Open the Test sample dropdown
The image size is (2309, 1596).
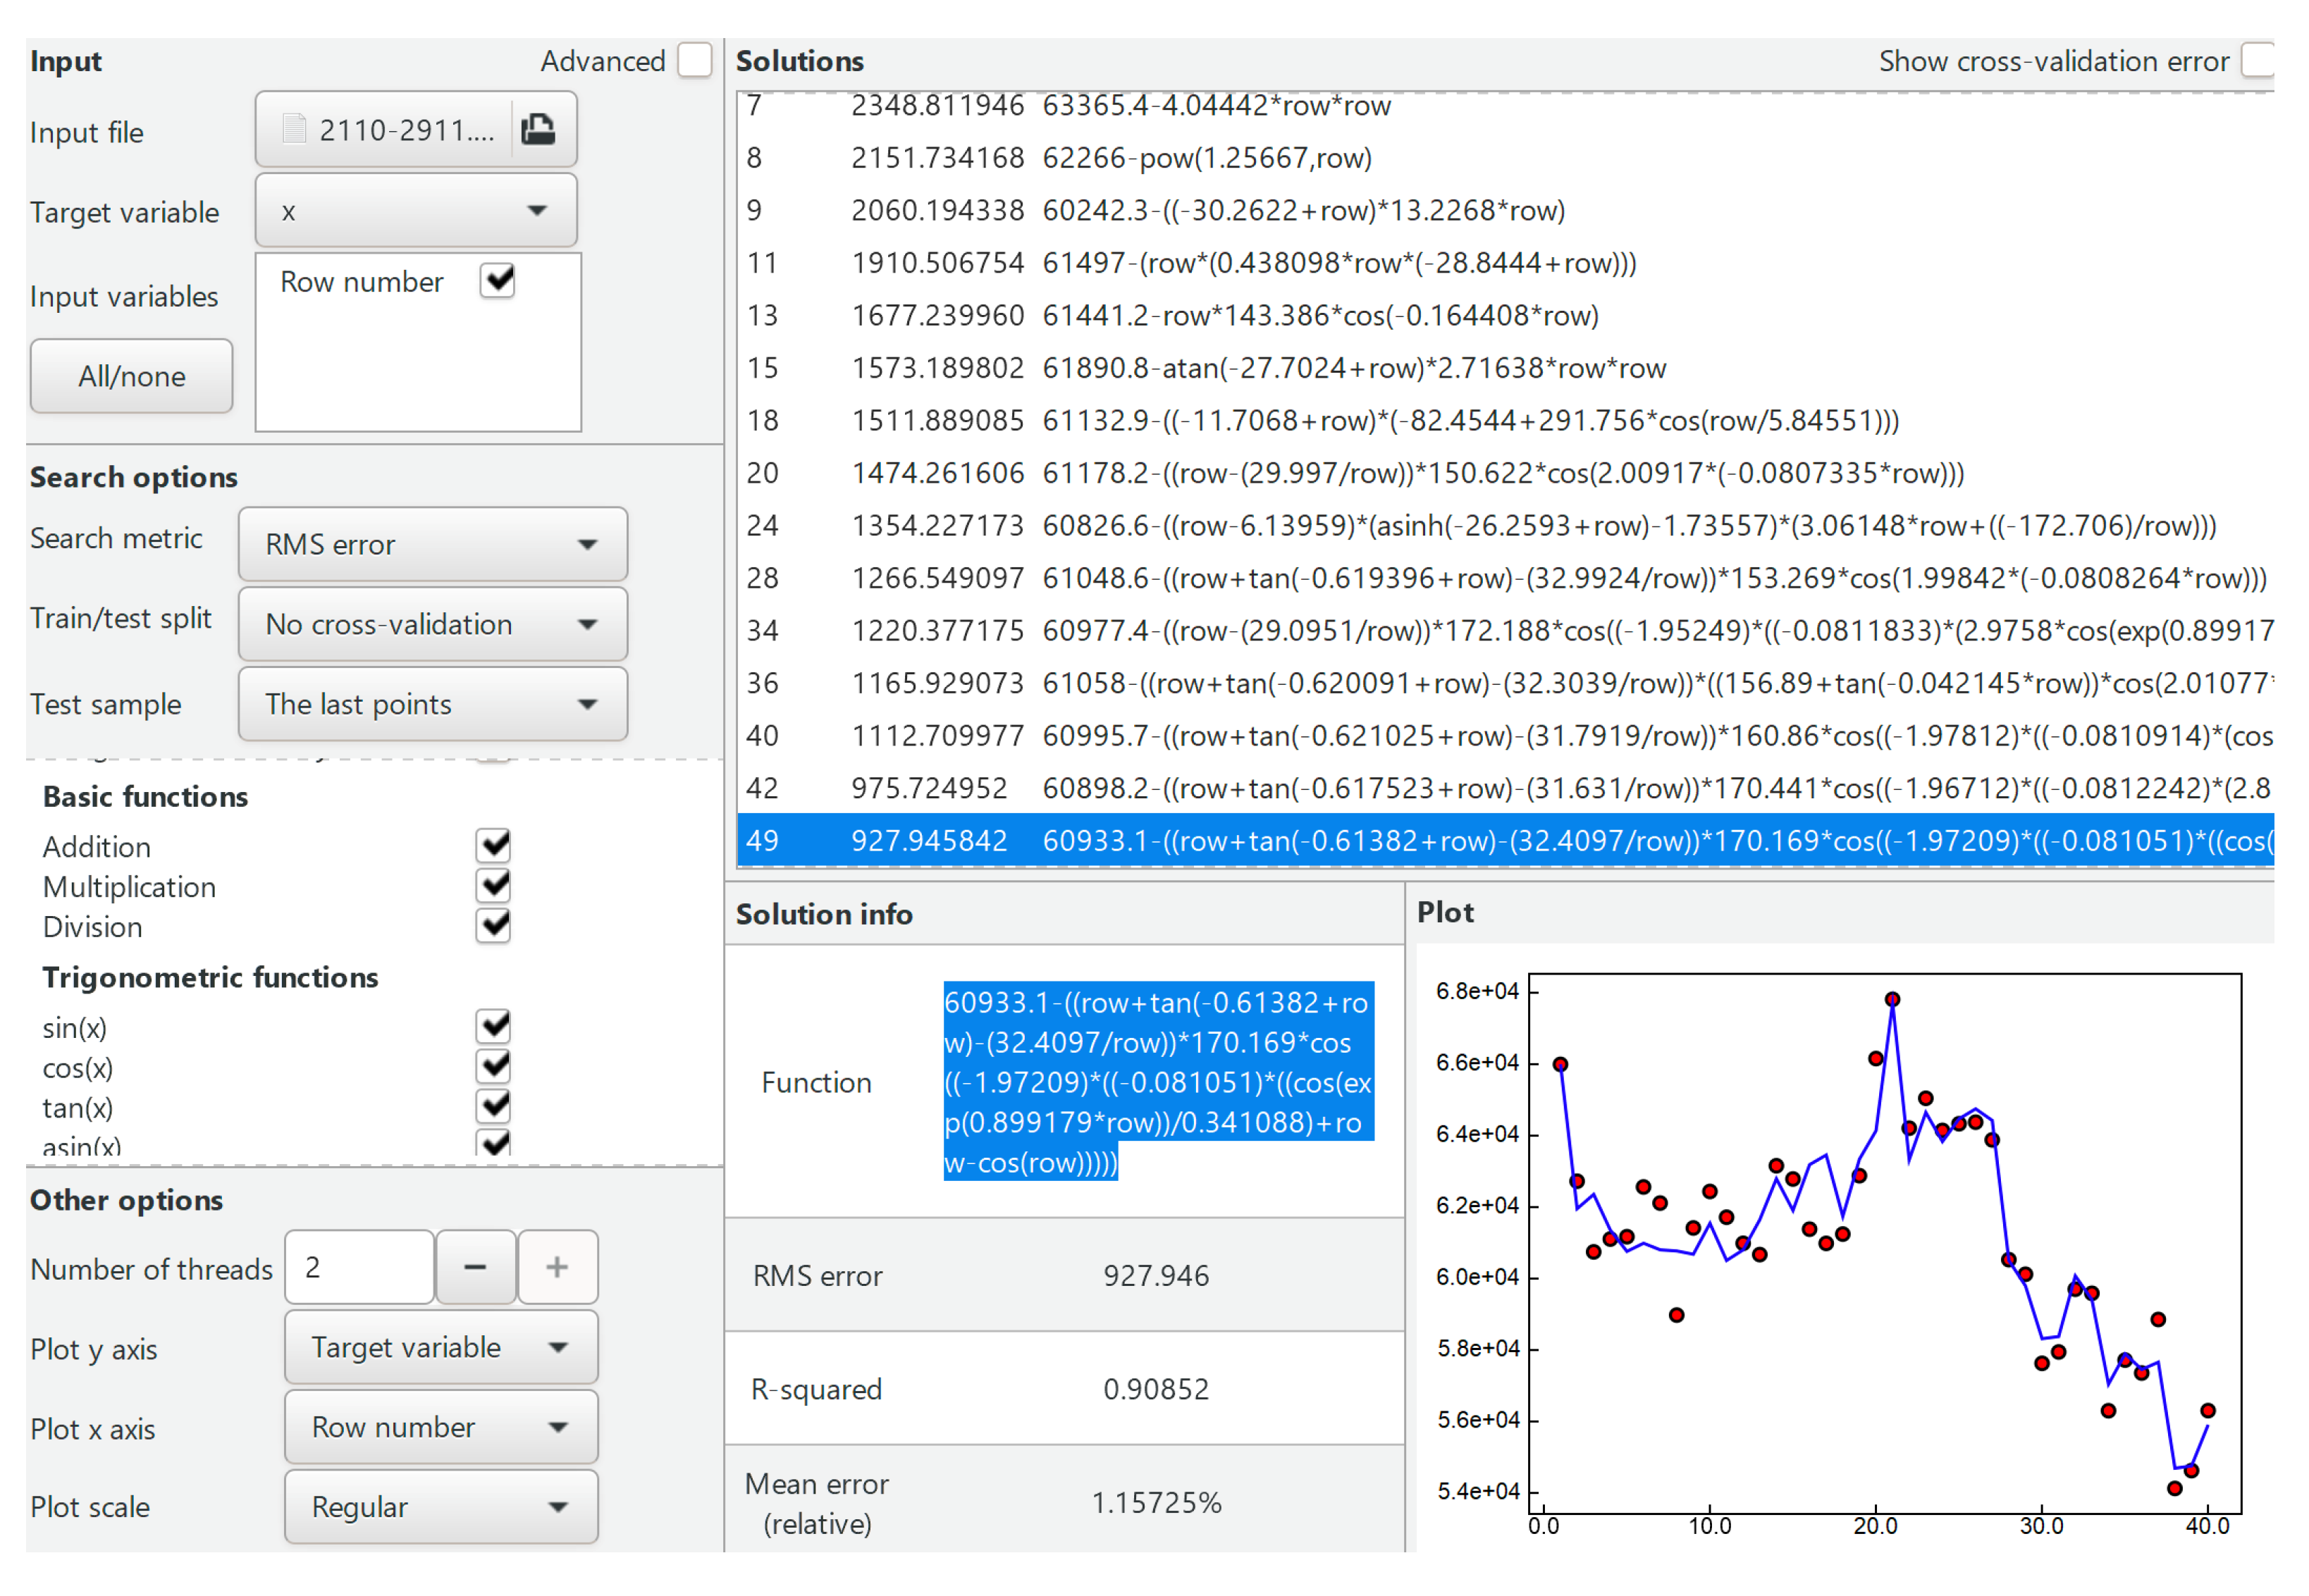point(433,704)
